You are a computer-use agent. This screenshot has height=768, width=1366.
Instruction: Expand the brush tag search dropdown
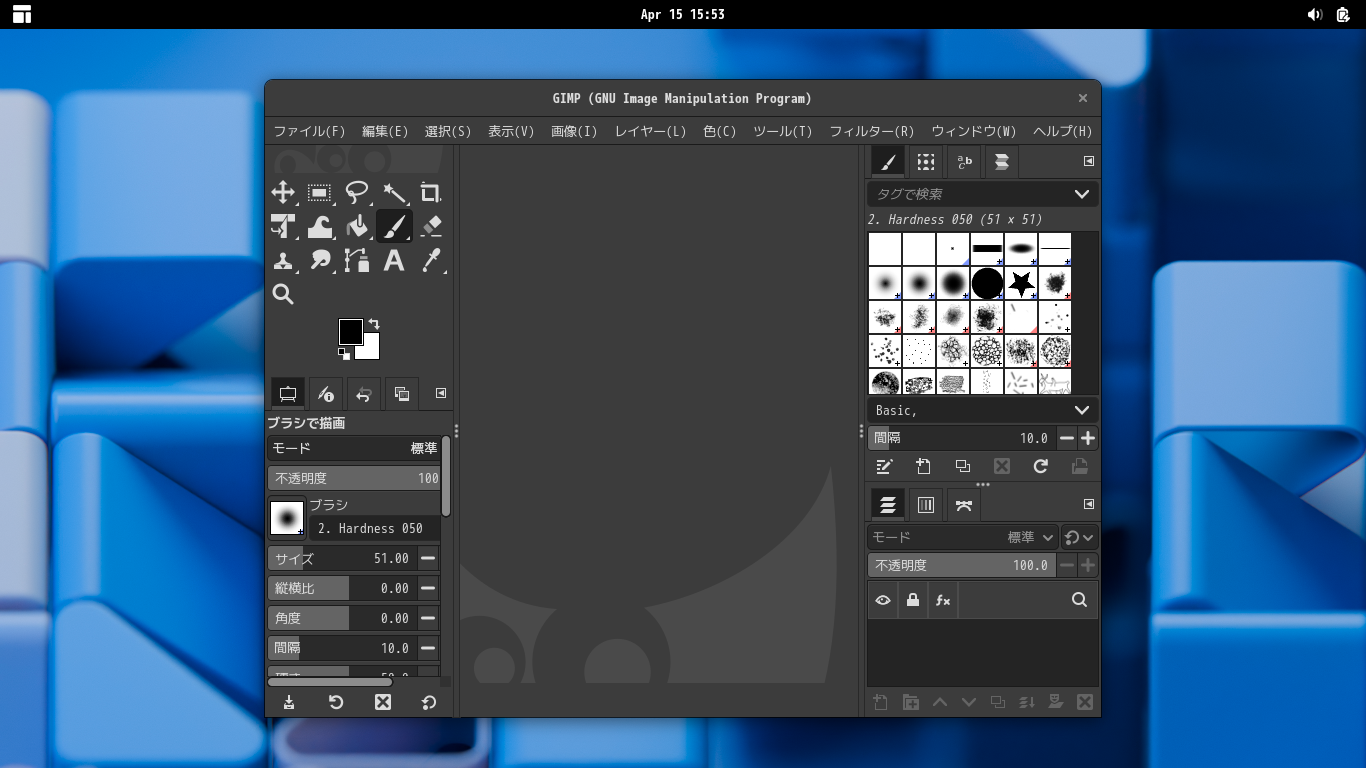pyautogui.click(x=1081, y=194)
